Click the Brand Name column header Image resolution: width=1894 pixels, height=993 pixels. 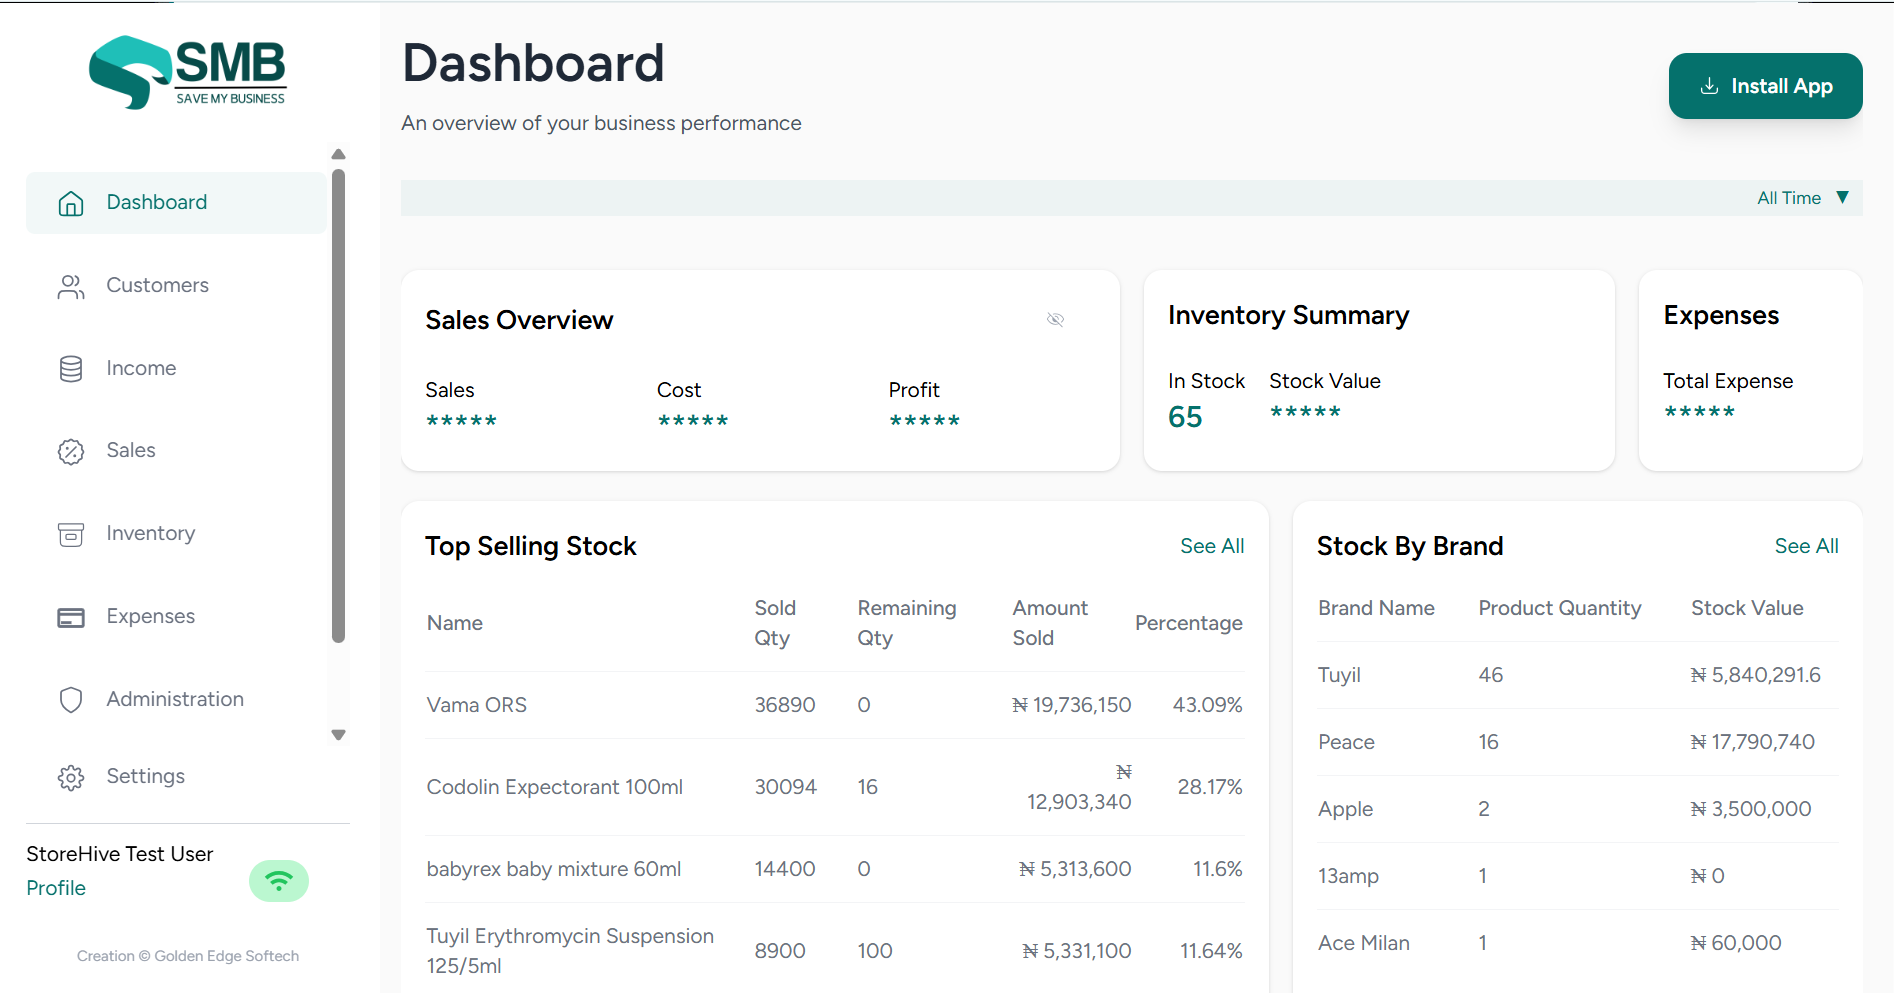click(1376, 608)
